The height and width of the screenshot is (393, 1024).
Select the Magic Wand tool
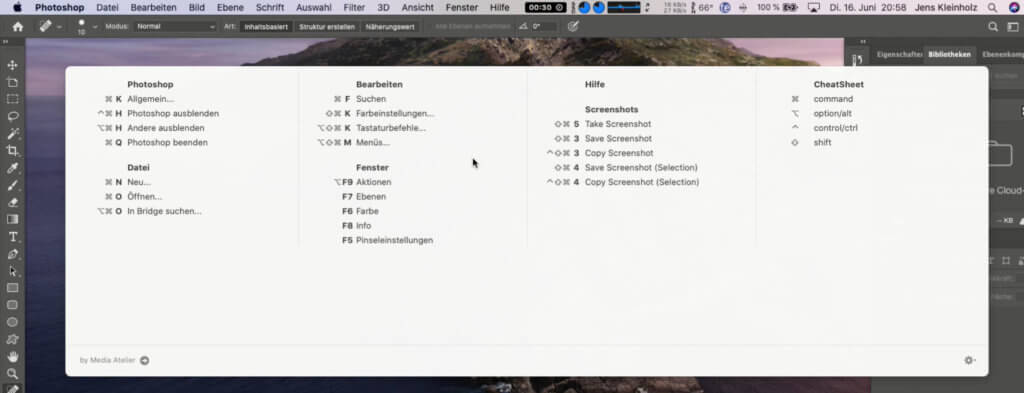12,134
